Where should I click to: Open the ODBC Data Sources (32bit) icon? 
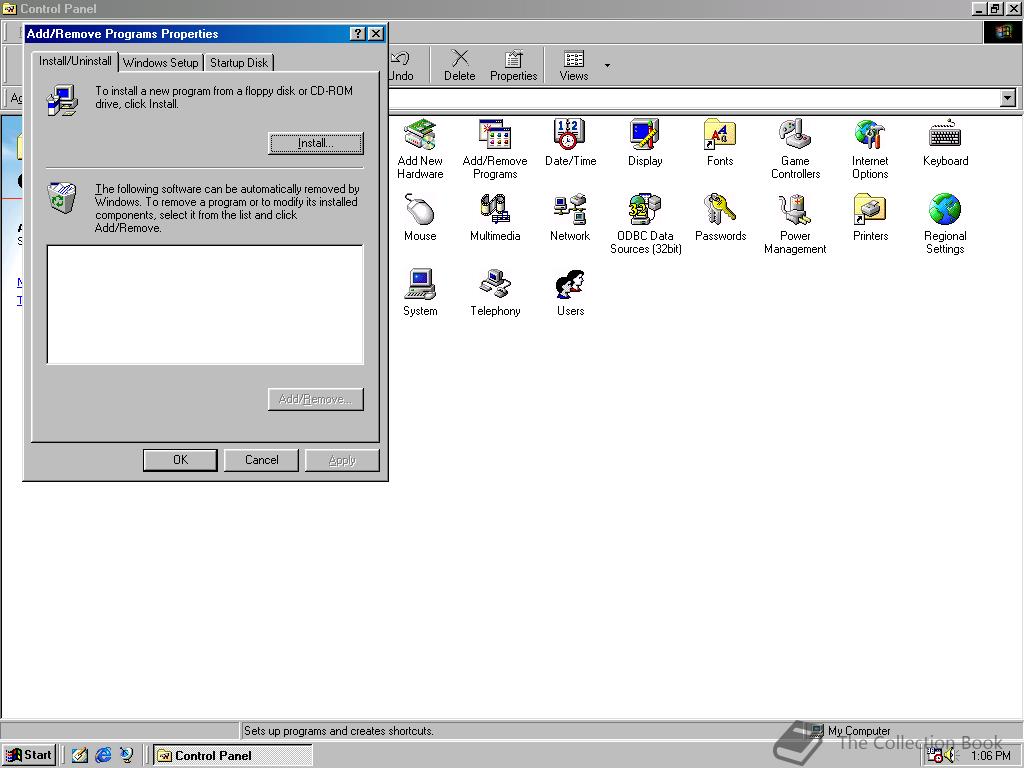click(645, 225)
